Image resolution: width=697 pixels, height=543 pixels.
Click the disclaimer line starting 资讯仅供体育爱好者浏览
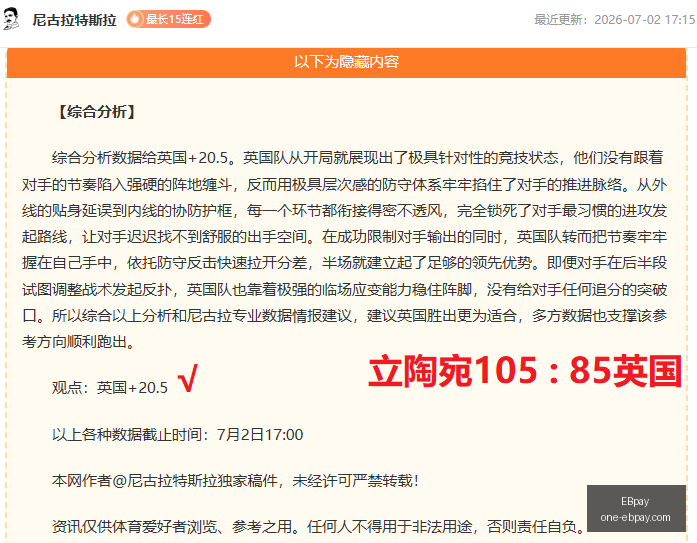coord(319,527)
